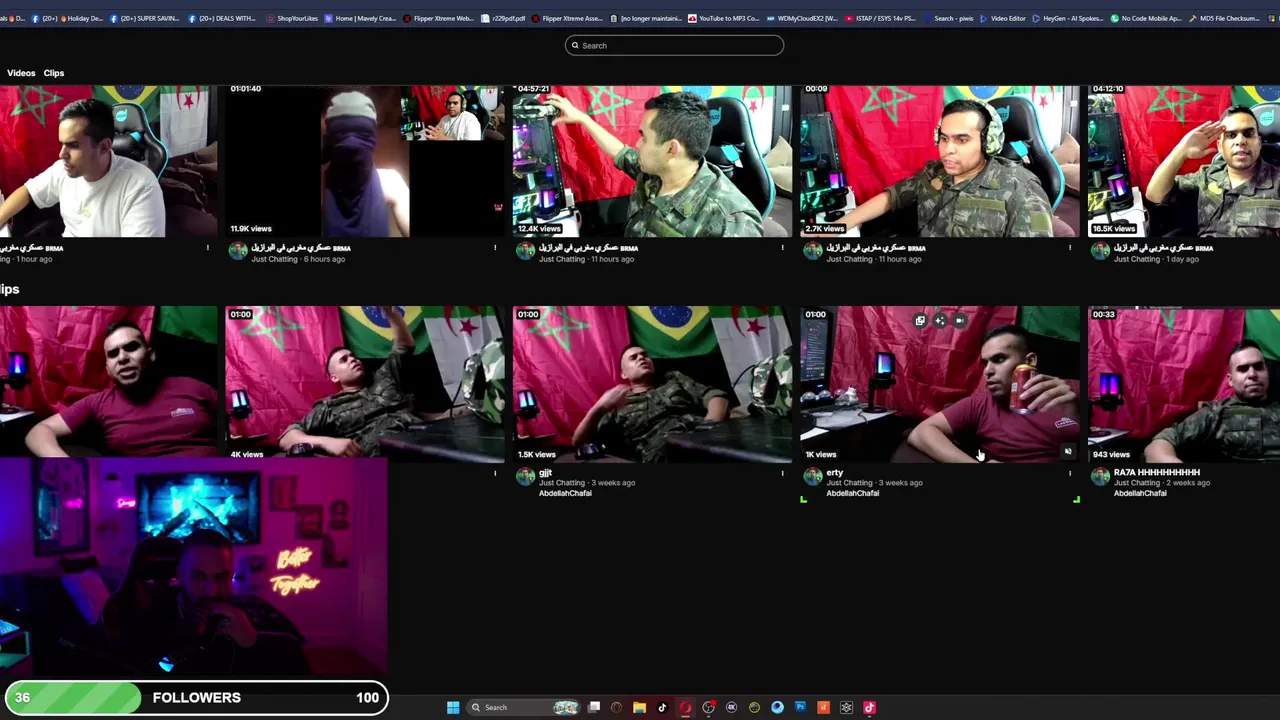Open the 00:33 clip thumbnail
The height and width of the screenshot is (720, 1280).
pos(1184,383)
